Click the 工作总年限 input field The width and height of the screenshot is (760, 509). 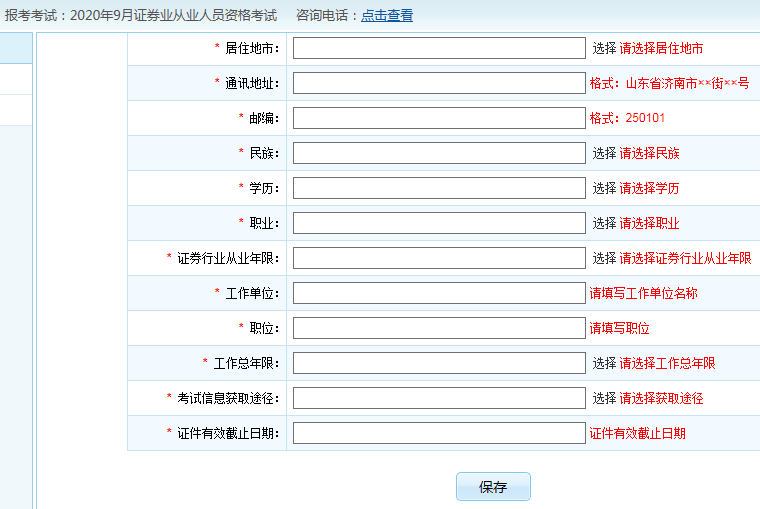[439, 363]
